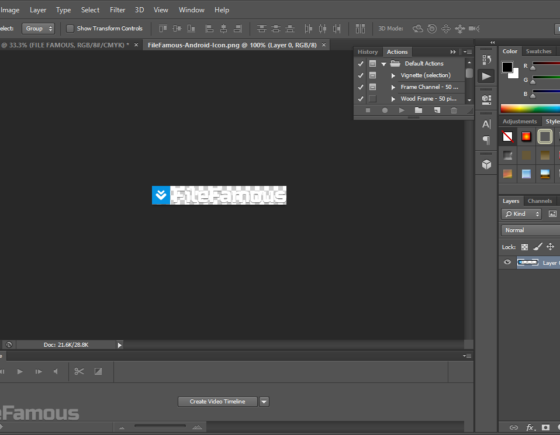The height and width of the screenshot is (435, 560).
Task: Click the Create Video Timeline button
Action: click(x=217, y=401)
